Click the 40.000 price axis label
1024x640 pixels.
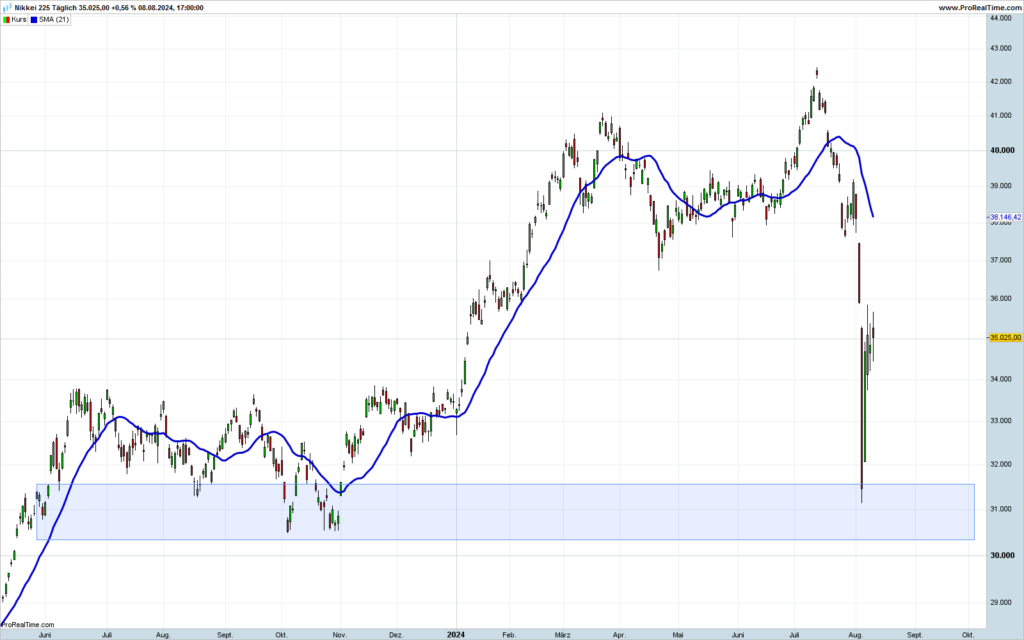[1002, 150]
